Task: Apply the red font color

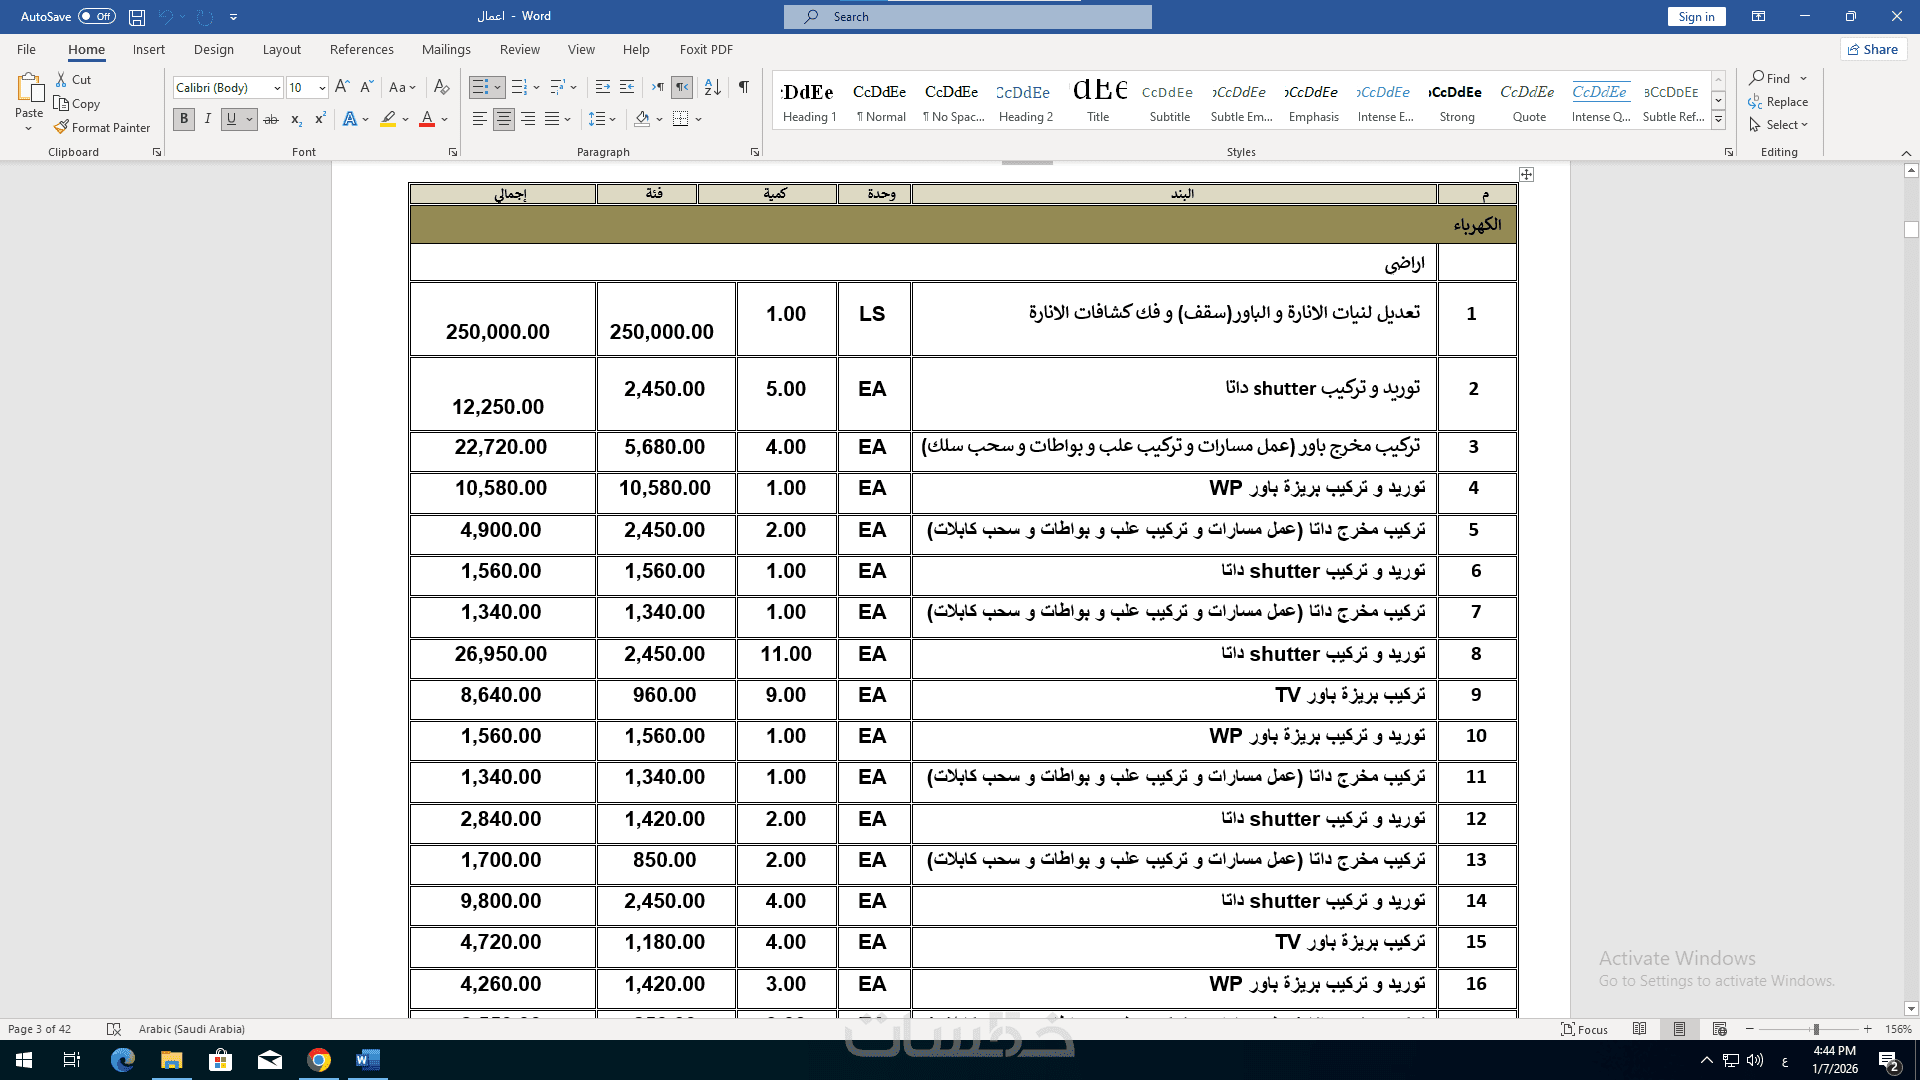Action: pos(427,119)
